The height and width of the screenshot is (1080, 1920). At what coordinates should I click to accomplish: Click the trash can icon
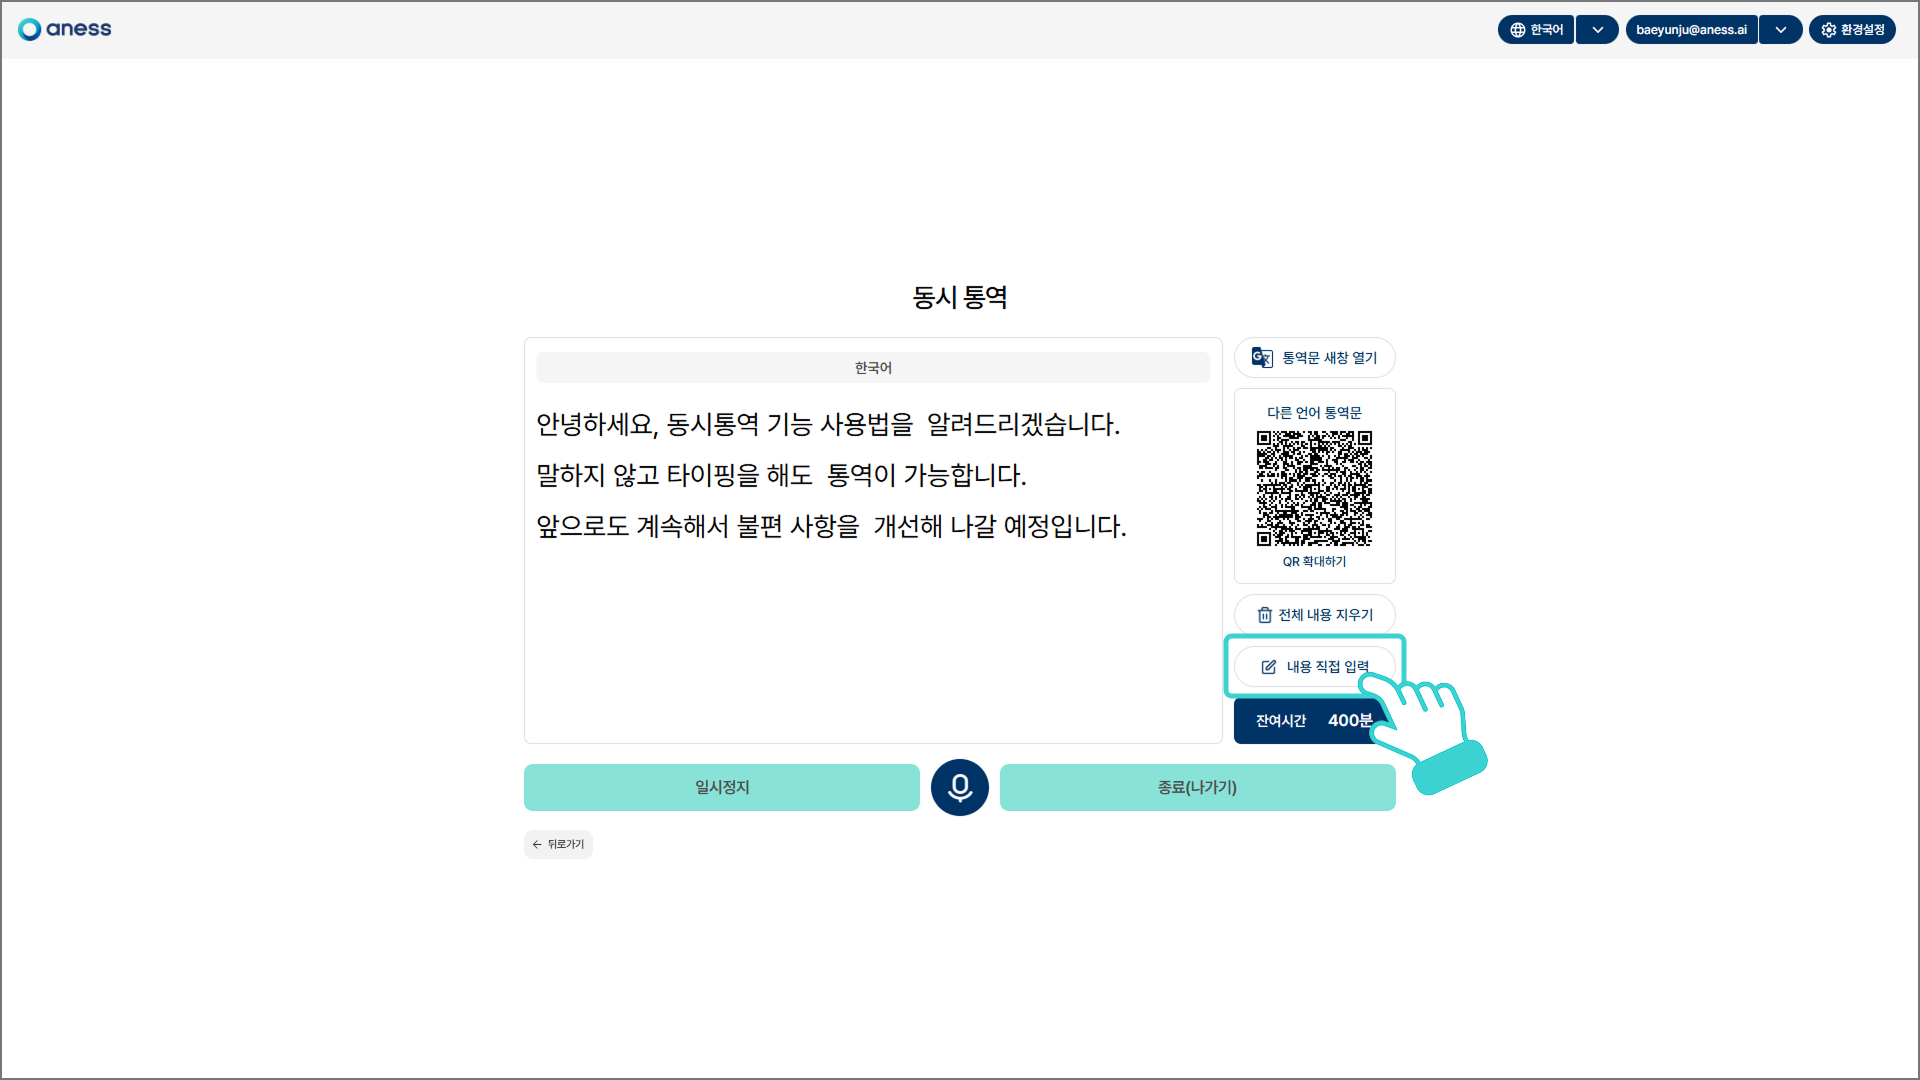pyautogui.click(x=1264, y=615)
